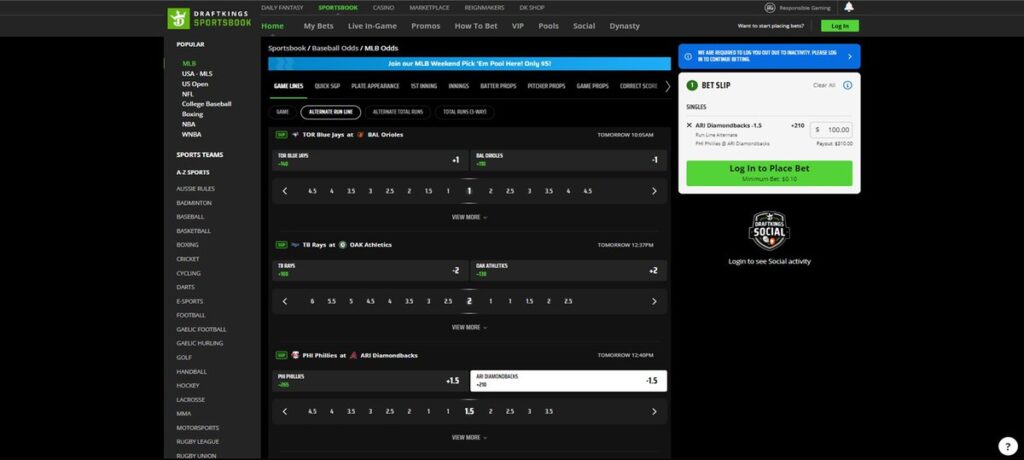Select the Game market filter pill

click(282, 112)
